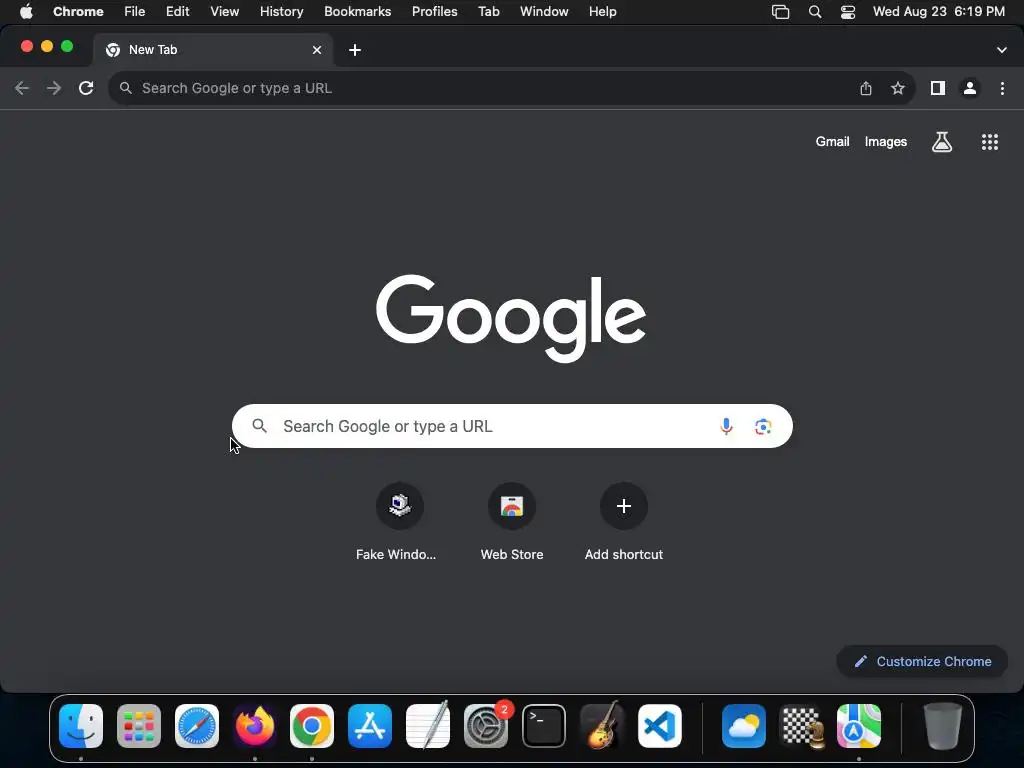
Task: Select the New Tab tab
Action: pos(213,50)
